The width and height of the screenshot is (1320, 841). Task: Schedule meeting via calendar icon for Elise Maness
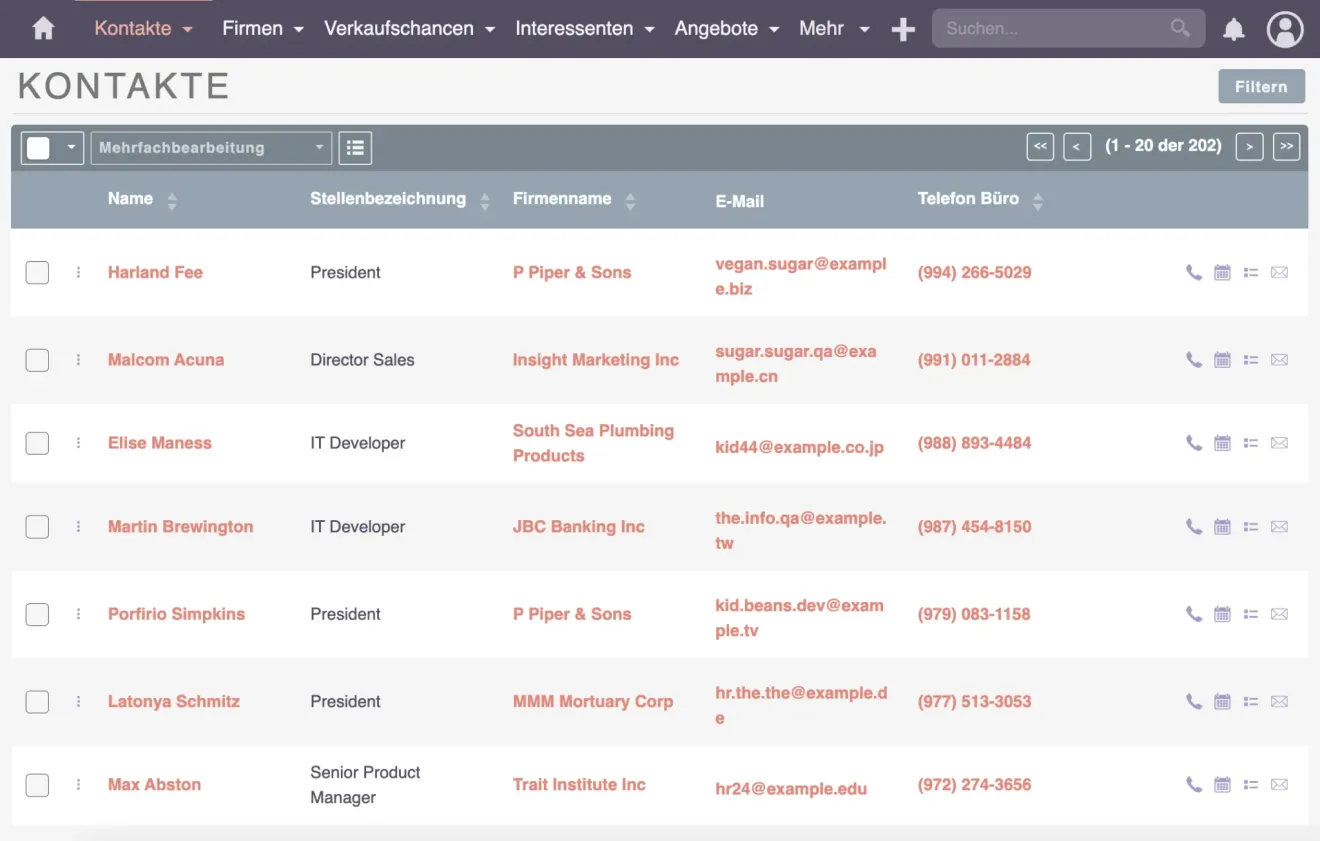click(x=1222, y=443)
